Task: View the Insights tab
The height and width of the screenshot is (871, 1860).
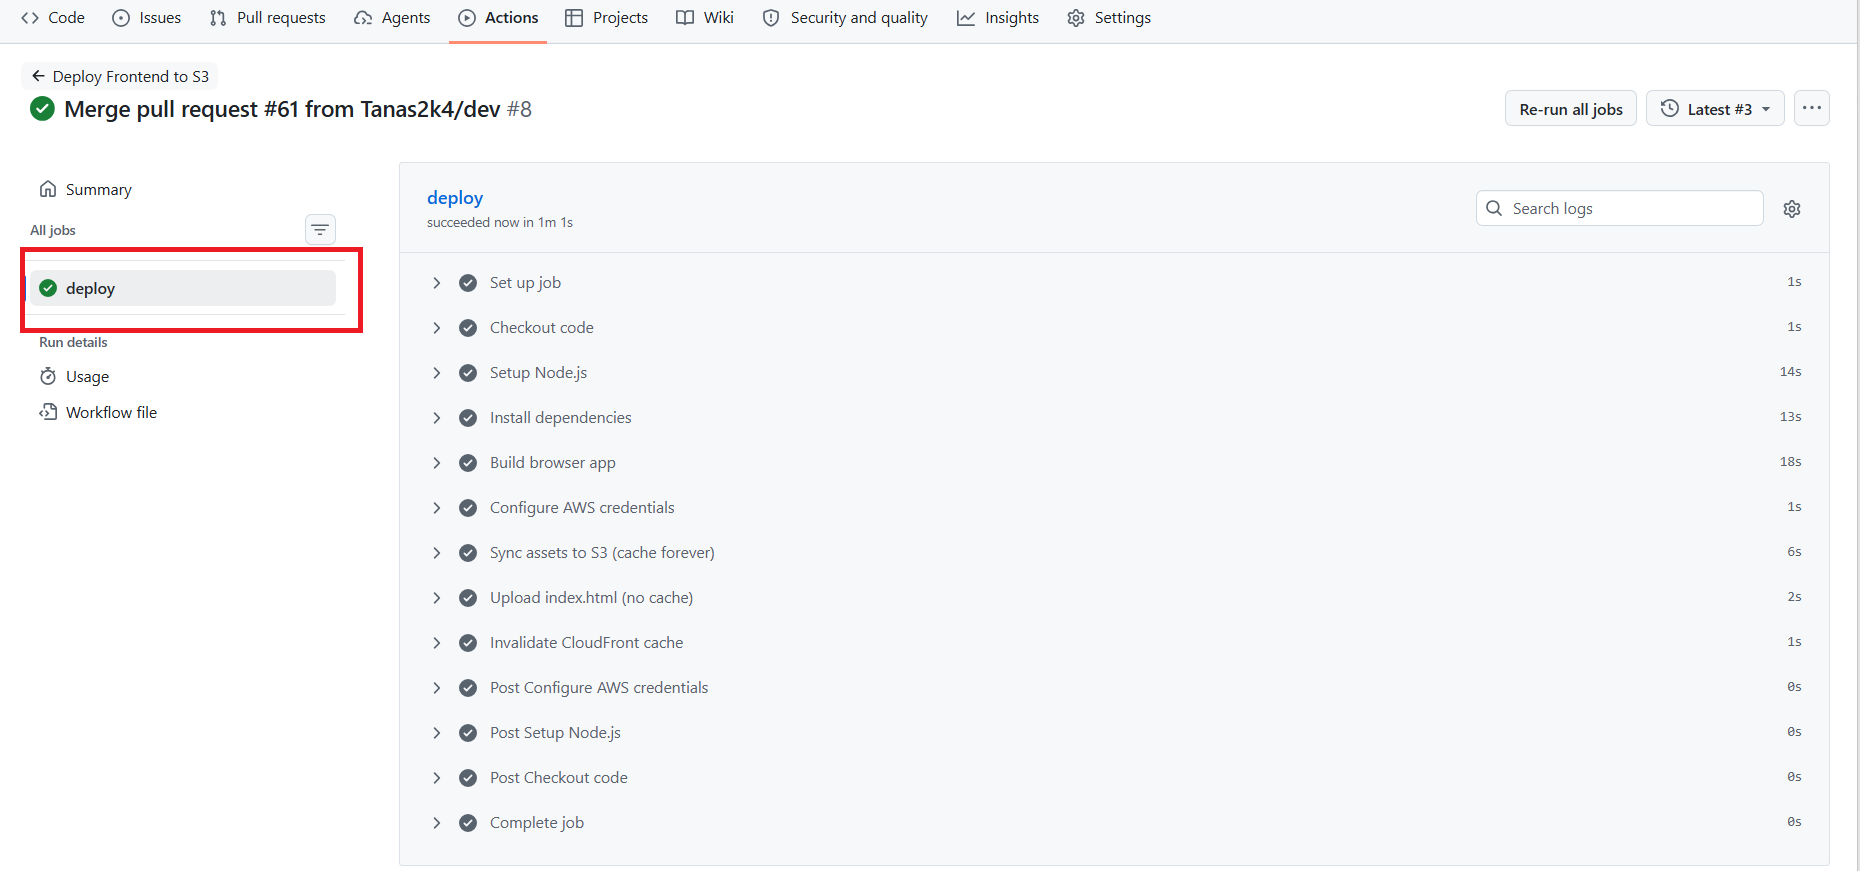Action: [998, 18]
